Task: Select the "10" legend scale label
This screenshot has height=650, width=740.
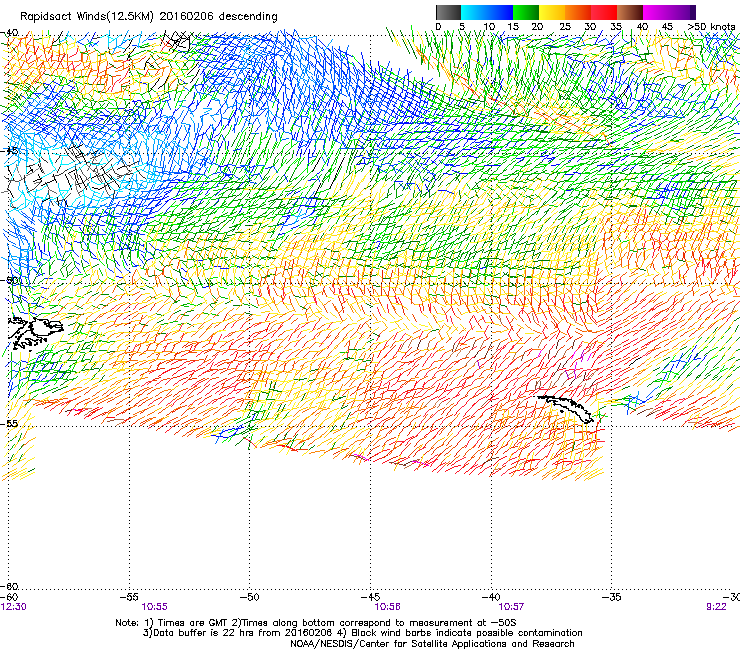Action: point(489,26)
